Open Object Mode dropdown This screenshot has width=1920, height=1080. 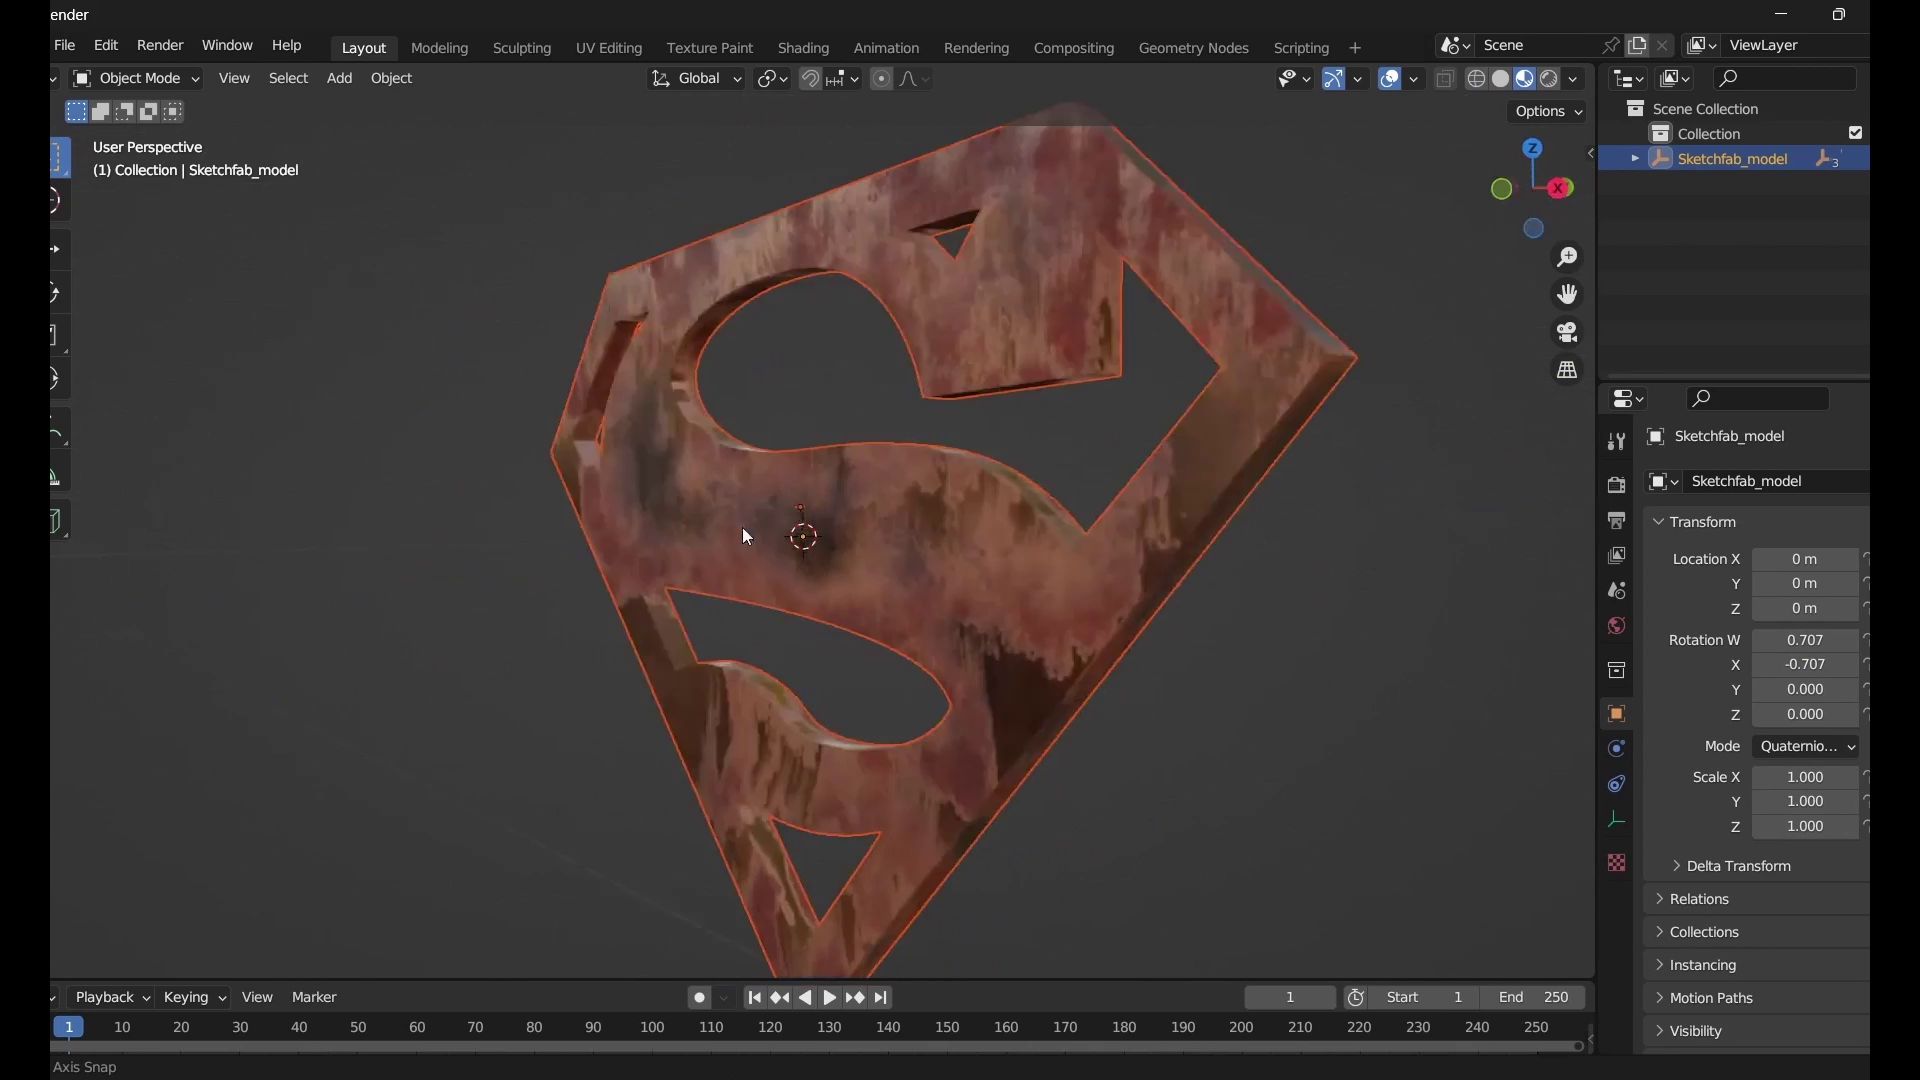tap(136, 79)
